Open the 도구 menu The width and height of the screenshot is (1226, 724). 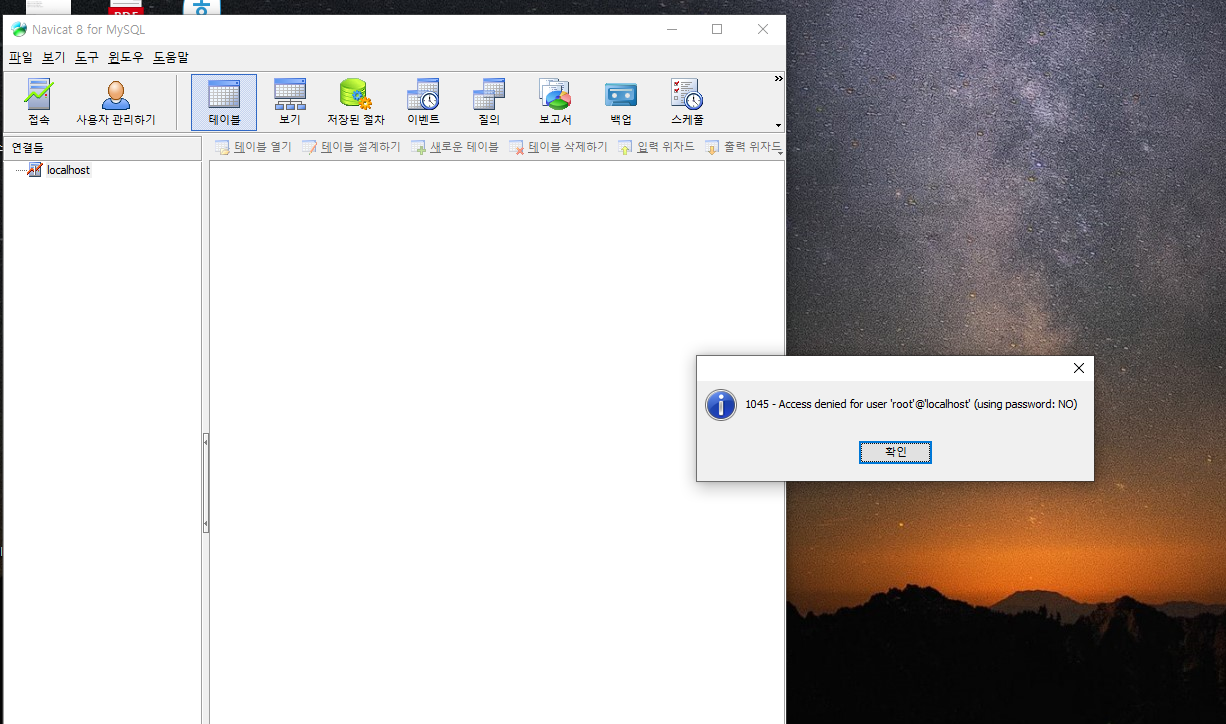pos(87,58)
